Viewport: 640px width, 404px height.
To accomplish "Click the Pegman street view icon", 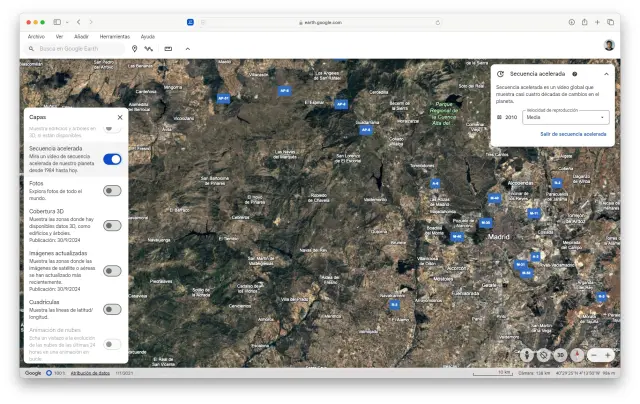I will coord(527,355).
